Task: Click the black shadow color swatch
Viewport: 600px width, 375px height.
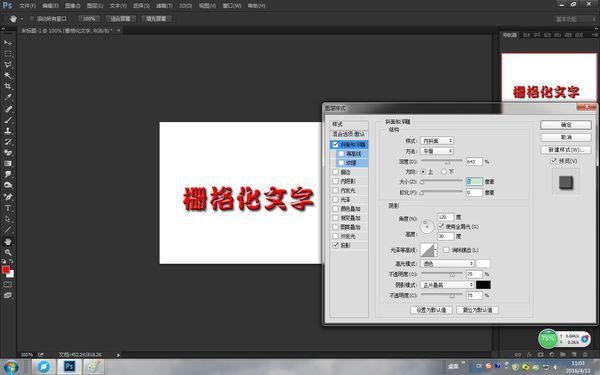Action: (x=483, y=285)
